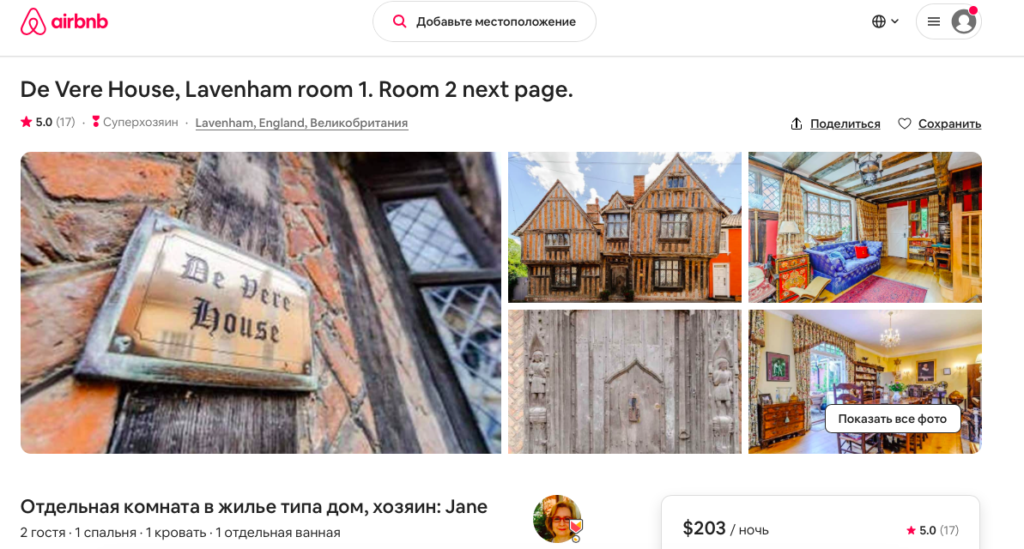Open the globe language selector

pyautogui.click(x=879, y=22)
